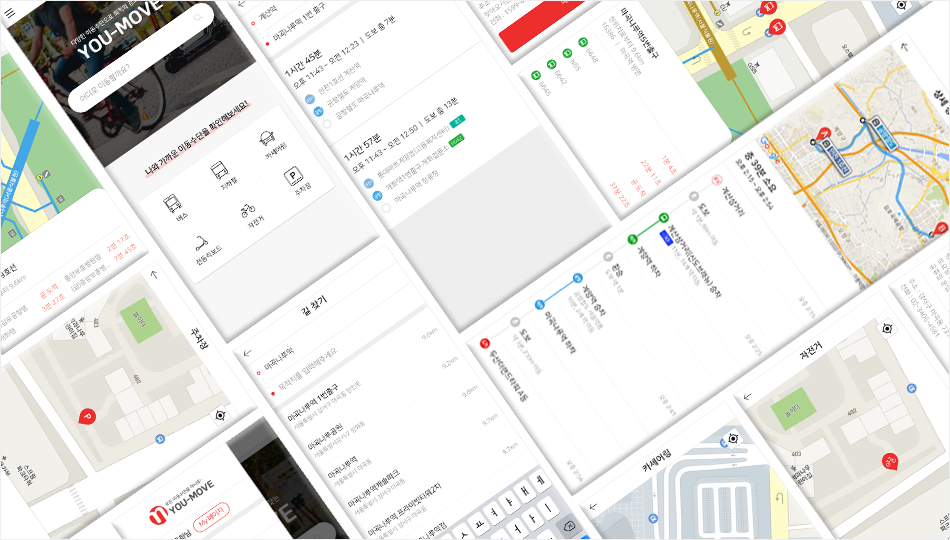
Task: Go back from the 길 찾기 search screen
Action: point(247,353)
